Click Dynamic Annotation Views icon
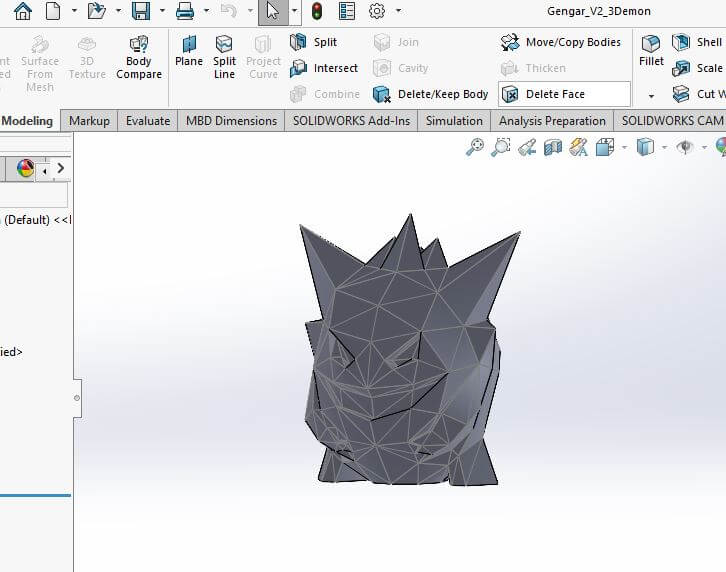Viewport: 726px width, 572px height. pos(579,147)
